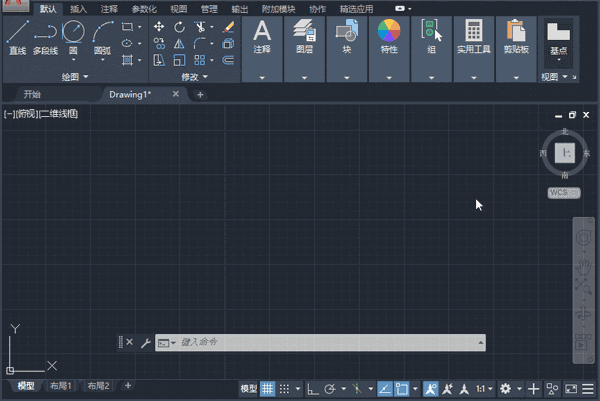The width and height of the screenshot is (600, 401).
Task: Toggle ortho mode in status bar
Action: [312, 388]
